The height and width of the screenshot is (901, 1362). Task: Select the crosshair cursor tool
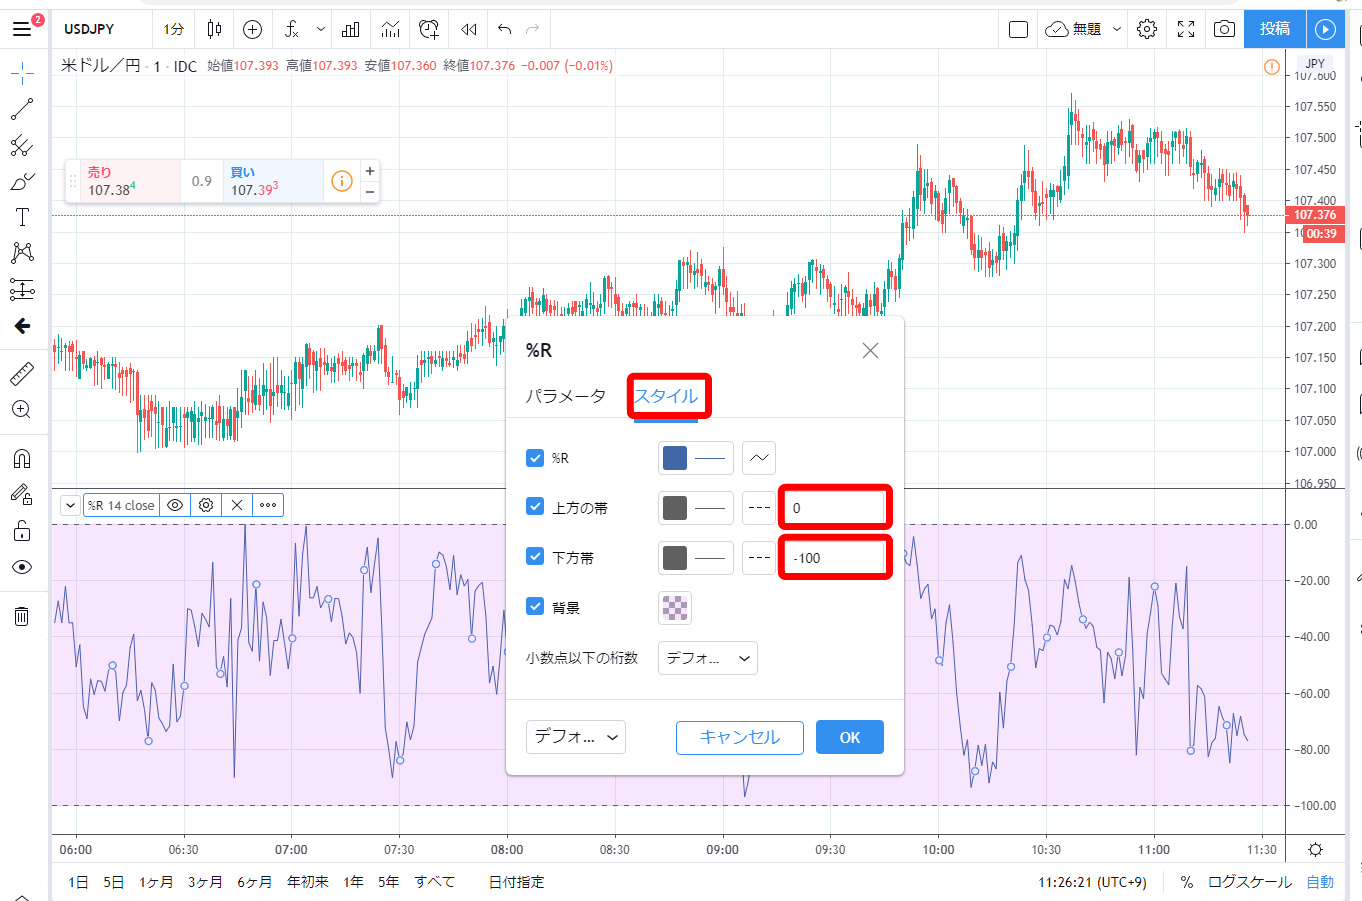(22, 73)
